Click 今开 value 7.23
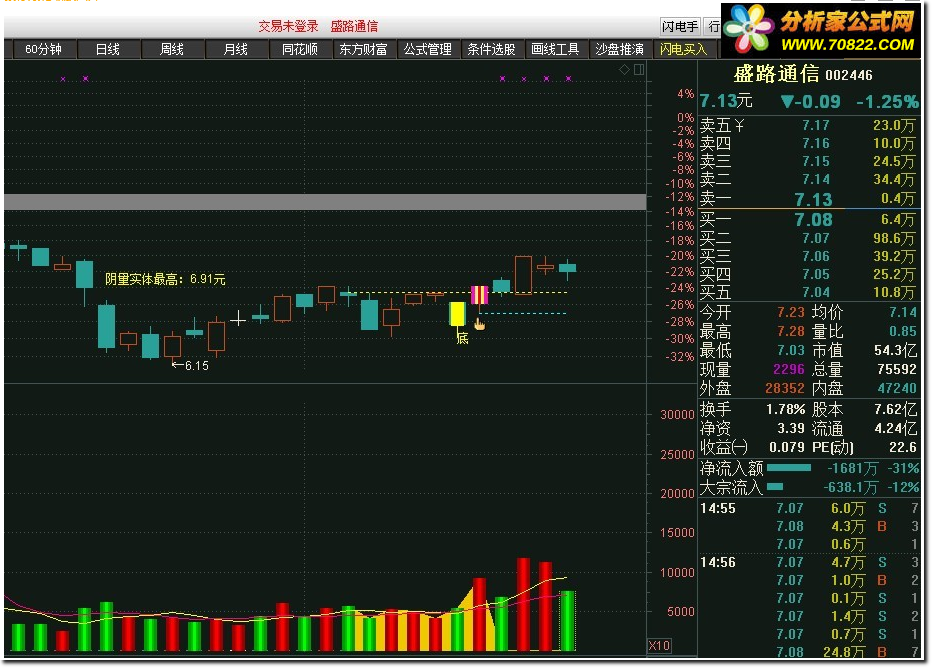Viewport: 933px width, 668px height. 791,312
